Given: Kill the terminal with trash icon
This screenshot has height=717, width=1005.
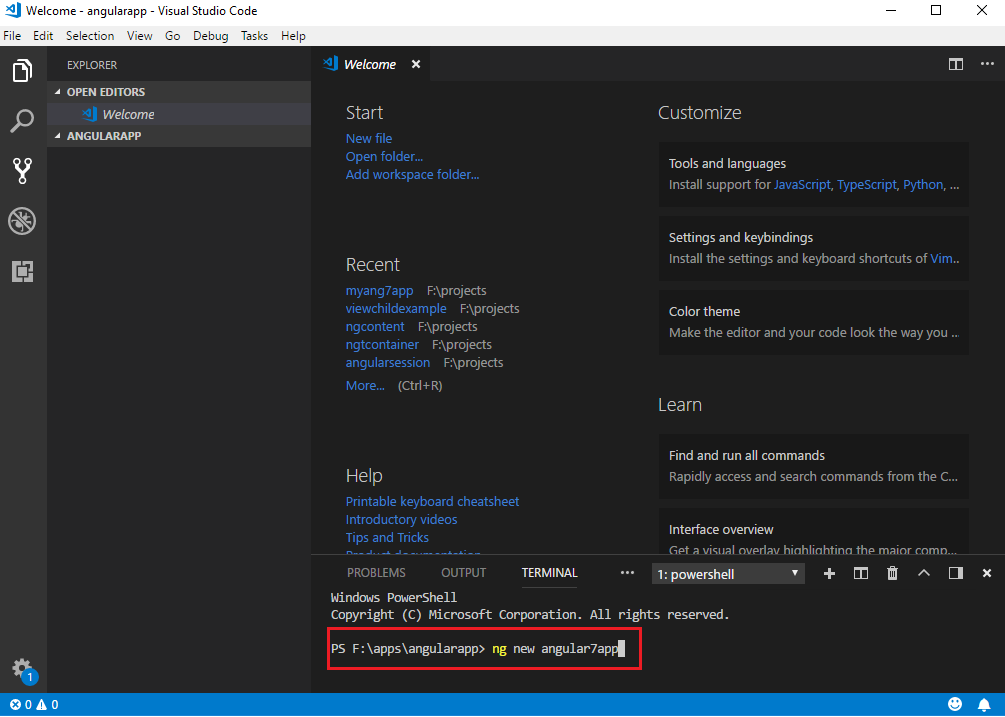Looking at the screenshot, I should [892, 573].
